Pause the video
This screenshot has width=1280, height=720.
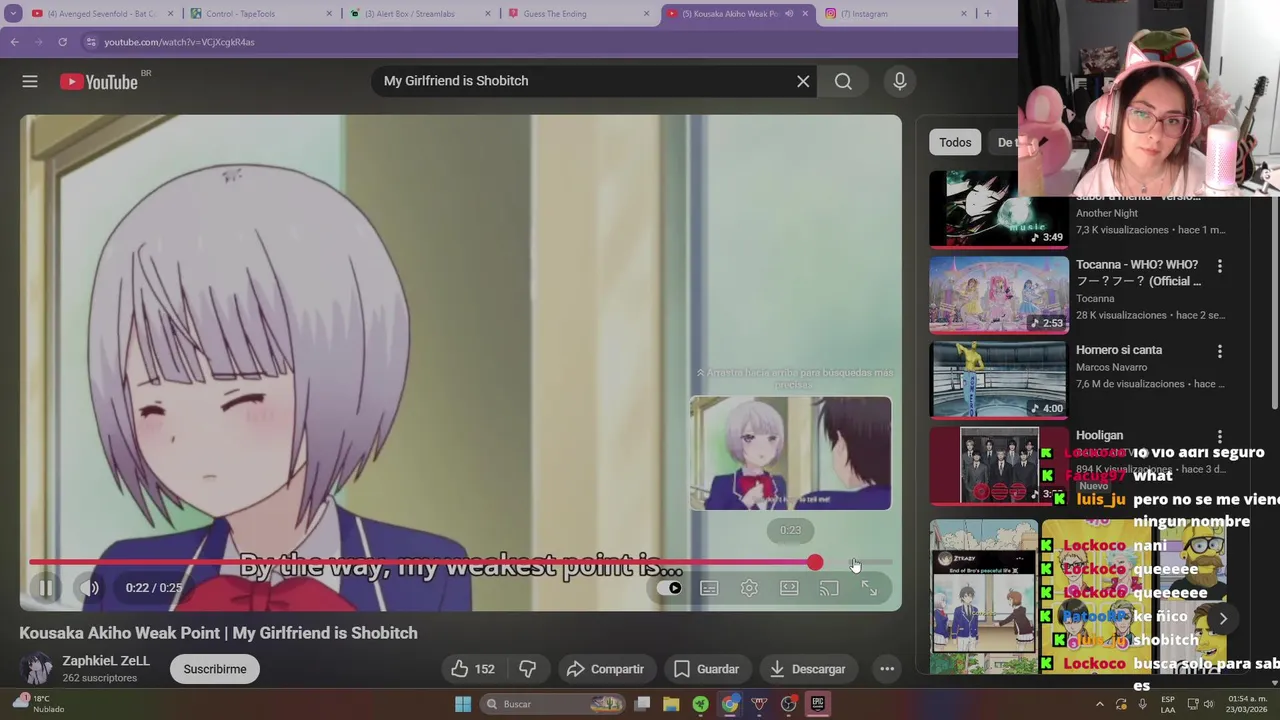45,588
